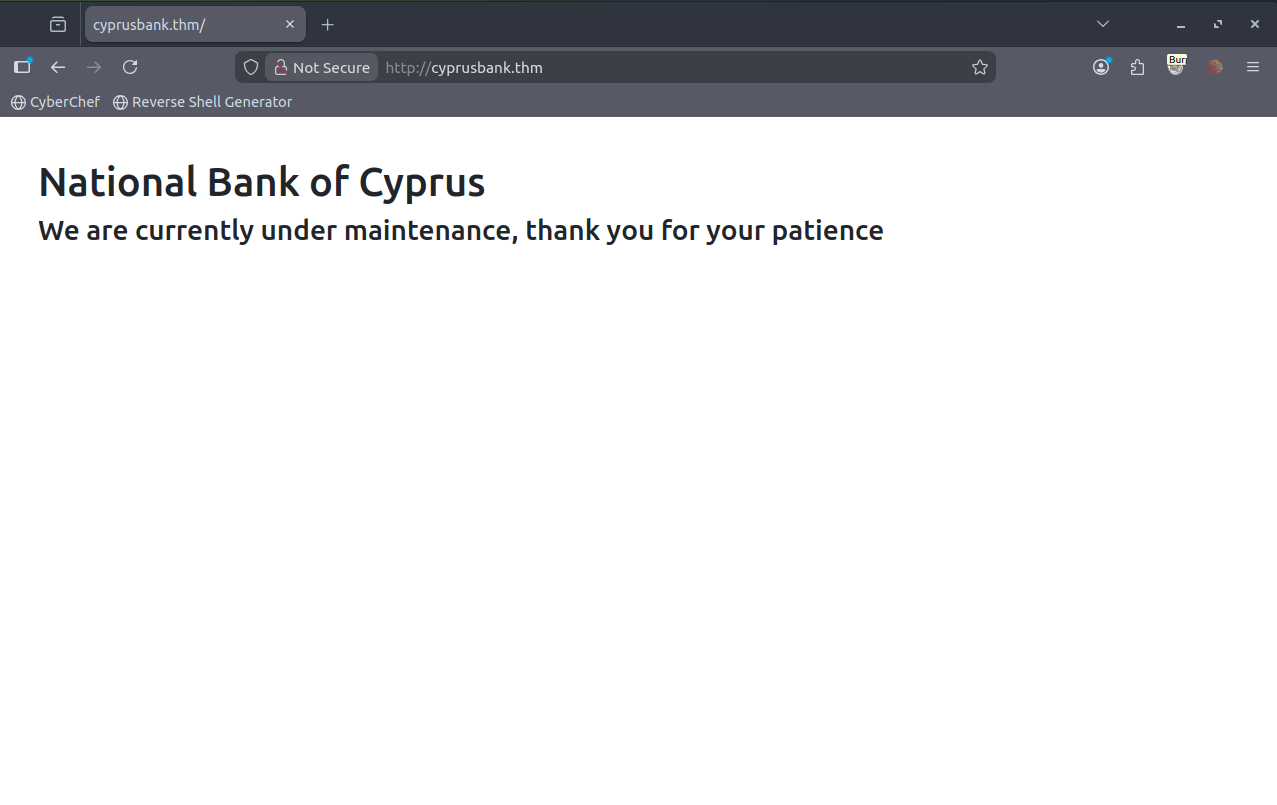1277x805 pixels.
Task: Open a new tab with plus button
Action: point(327,25)
